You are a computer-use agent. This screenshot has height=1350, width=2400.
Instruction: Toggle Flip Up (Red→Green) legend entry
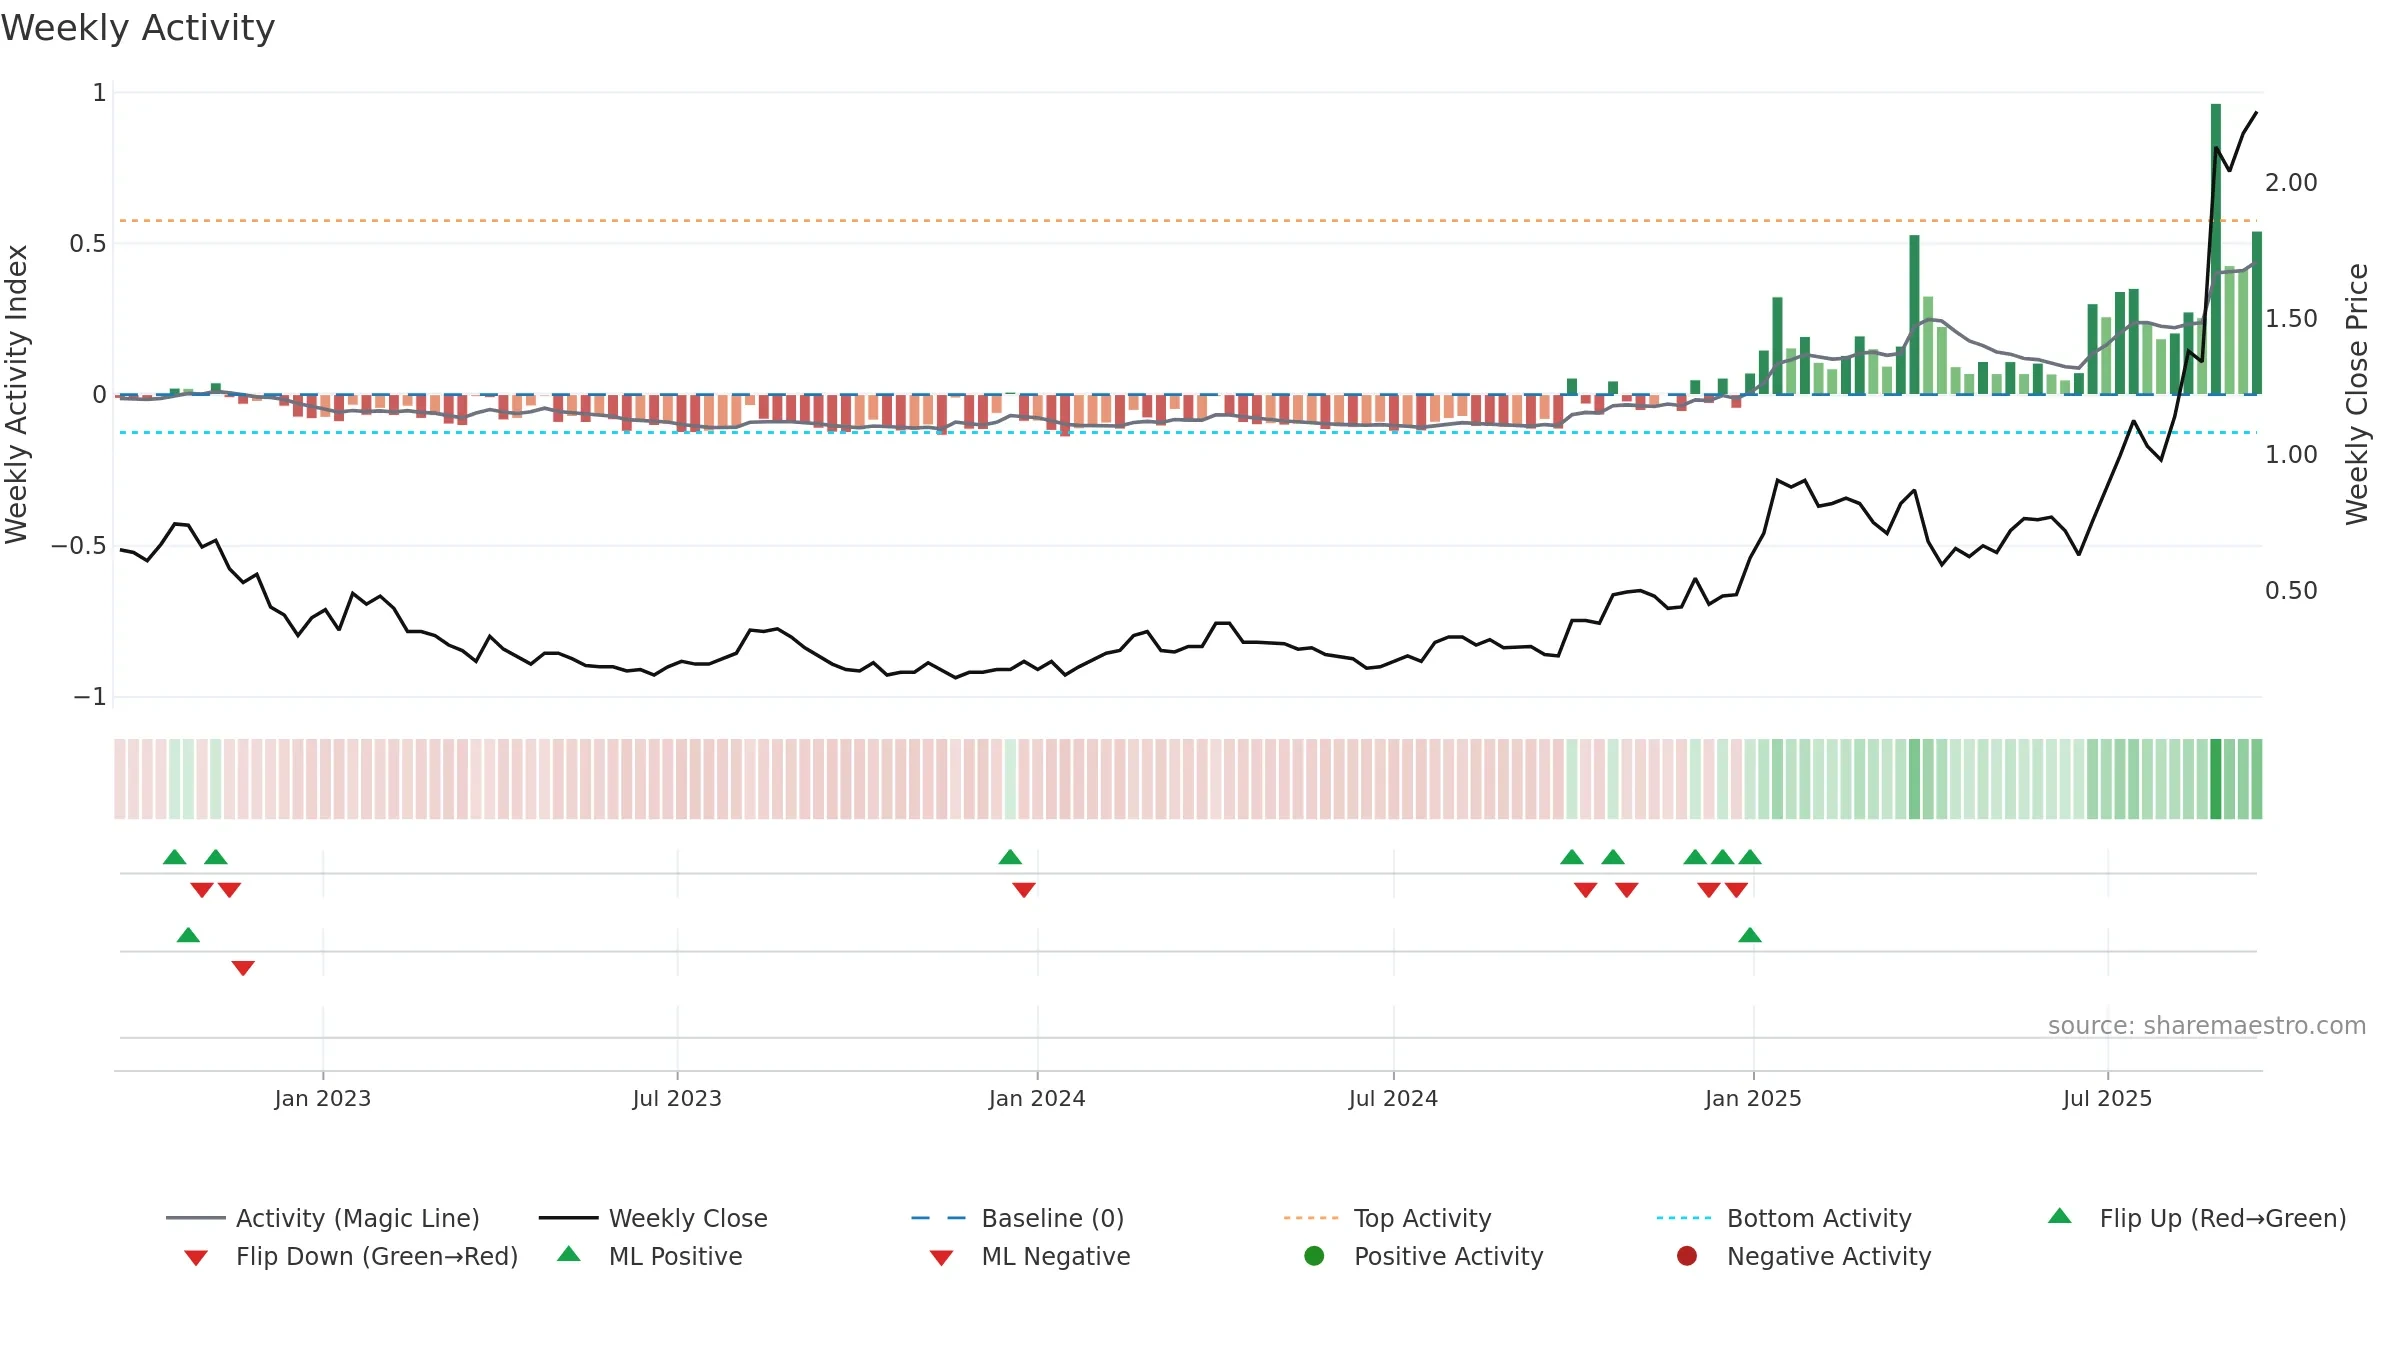(x=2197, y=1218)
